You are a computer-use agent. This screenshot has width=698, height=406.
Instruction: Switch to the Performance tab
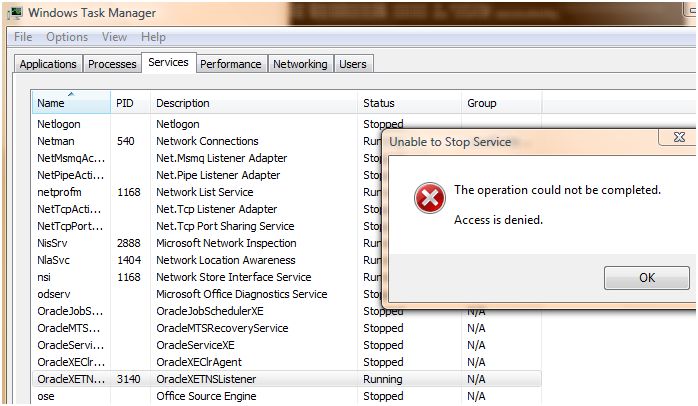click(x=230, y=64)
